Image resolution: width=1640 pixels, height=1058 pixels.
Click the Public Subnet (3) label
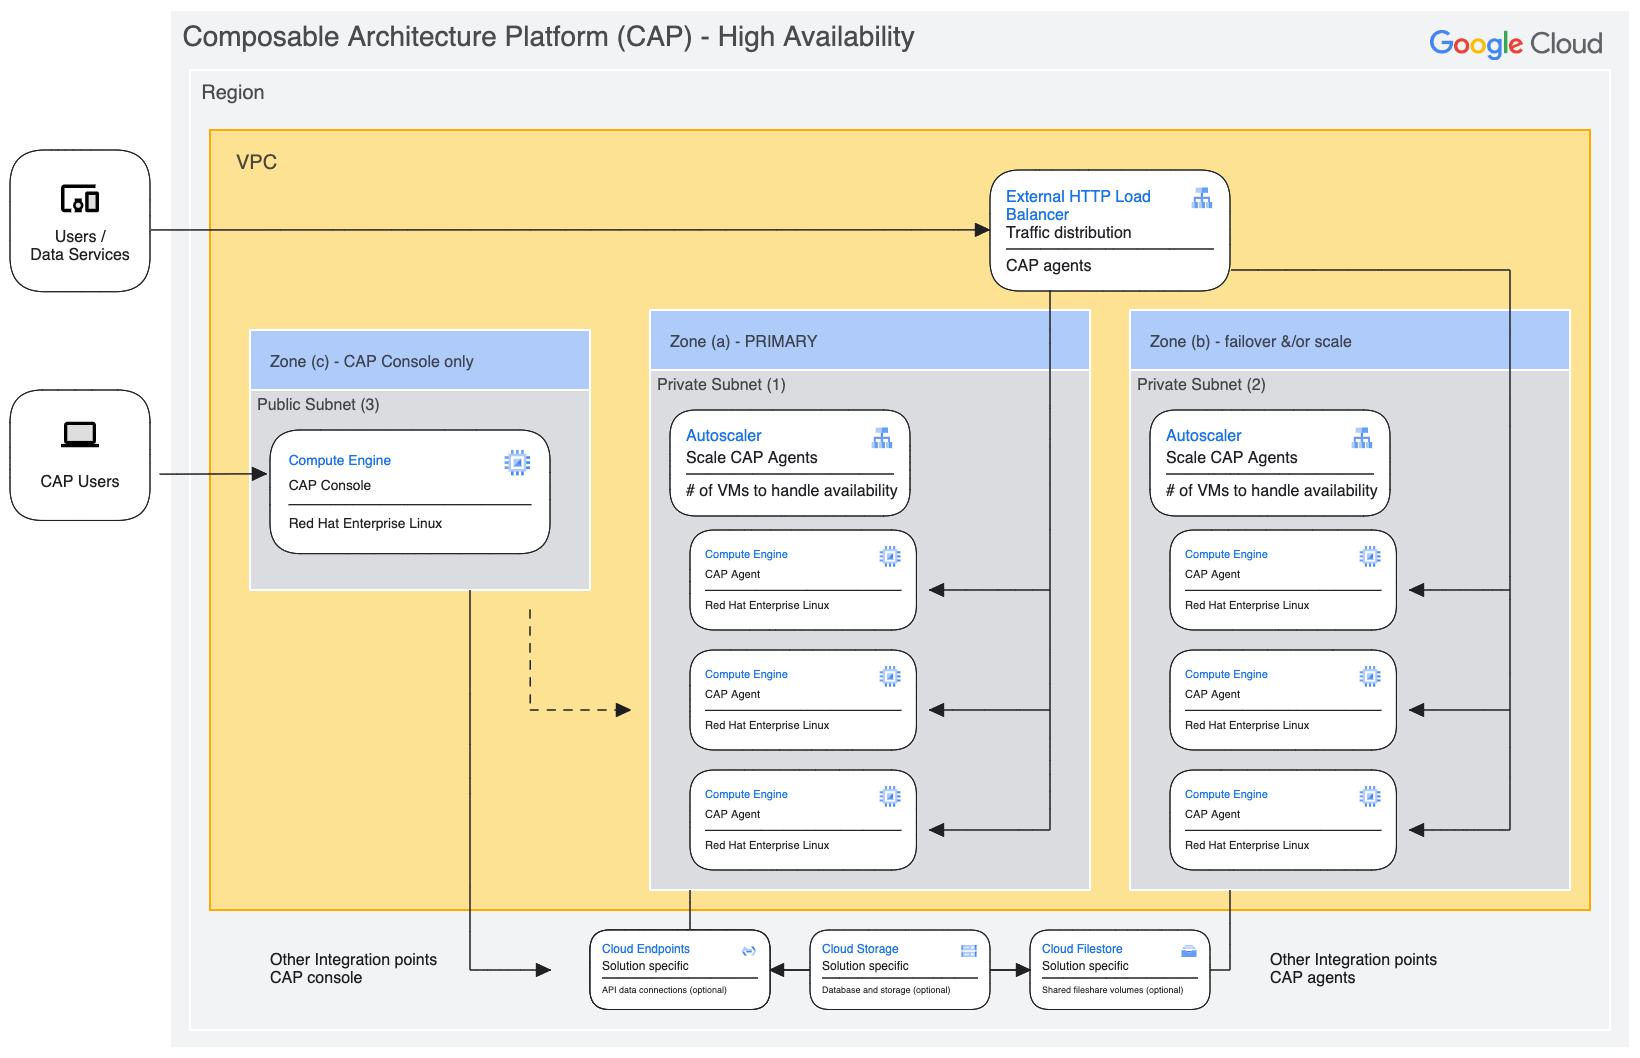tap(318, 404)
